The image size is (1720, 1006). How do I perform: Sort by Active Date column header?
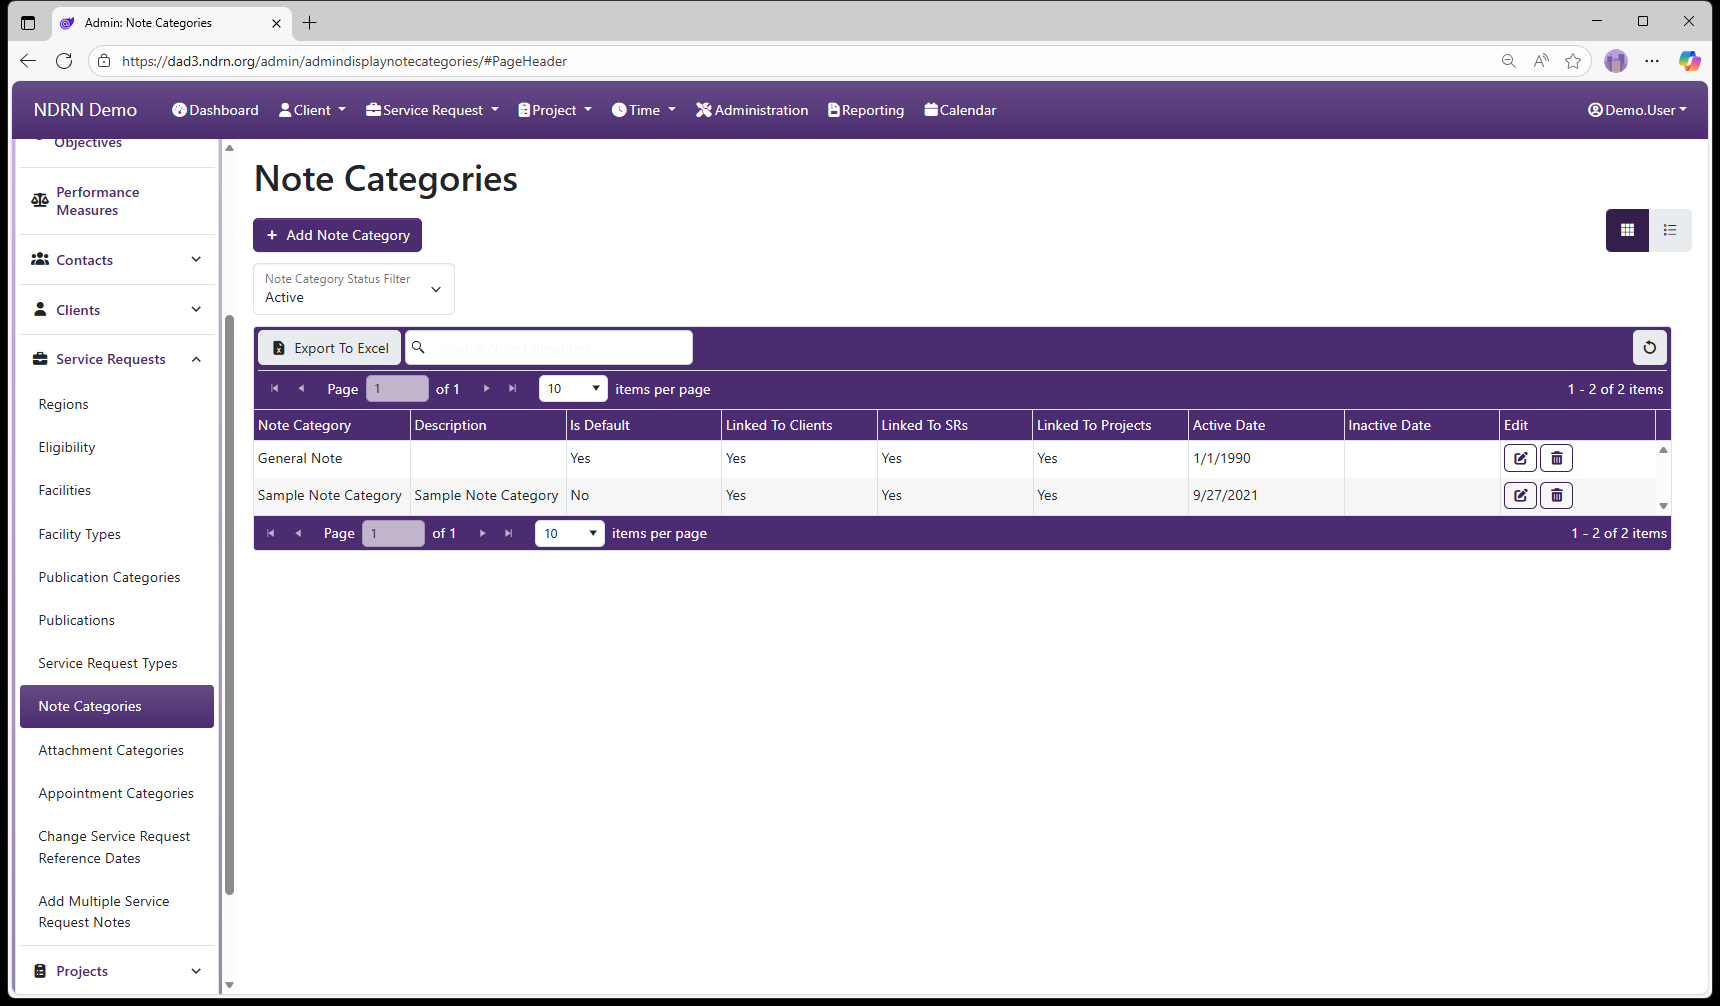tap(1266, 425)
